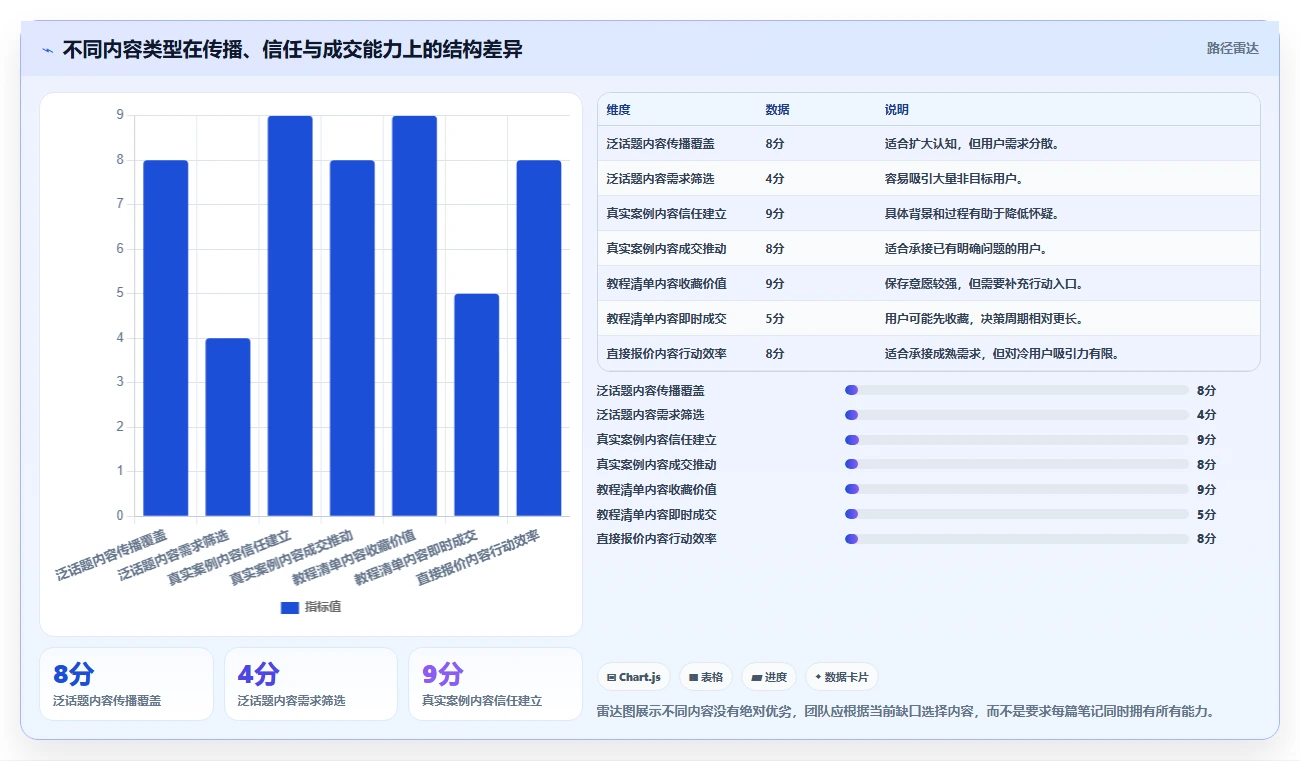Click progress bar for 教程清单内容收藏价值
Screen dimensions: 1300x761
(1017, 489)
